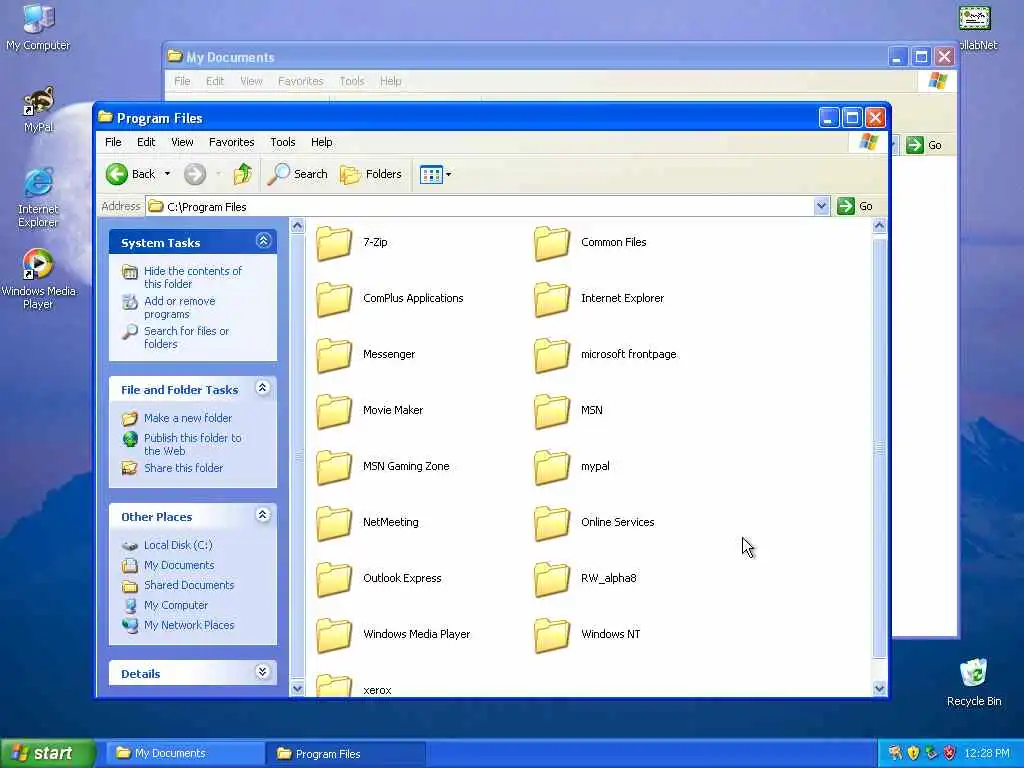Click file list scroll down arrow
Screen dimensions: 1024x768
pos(879,688)
